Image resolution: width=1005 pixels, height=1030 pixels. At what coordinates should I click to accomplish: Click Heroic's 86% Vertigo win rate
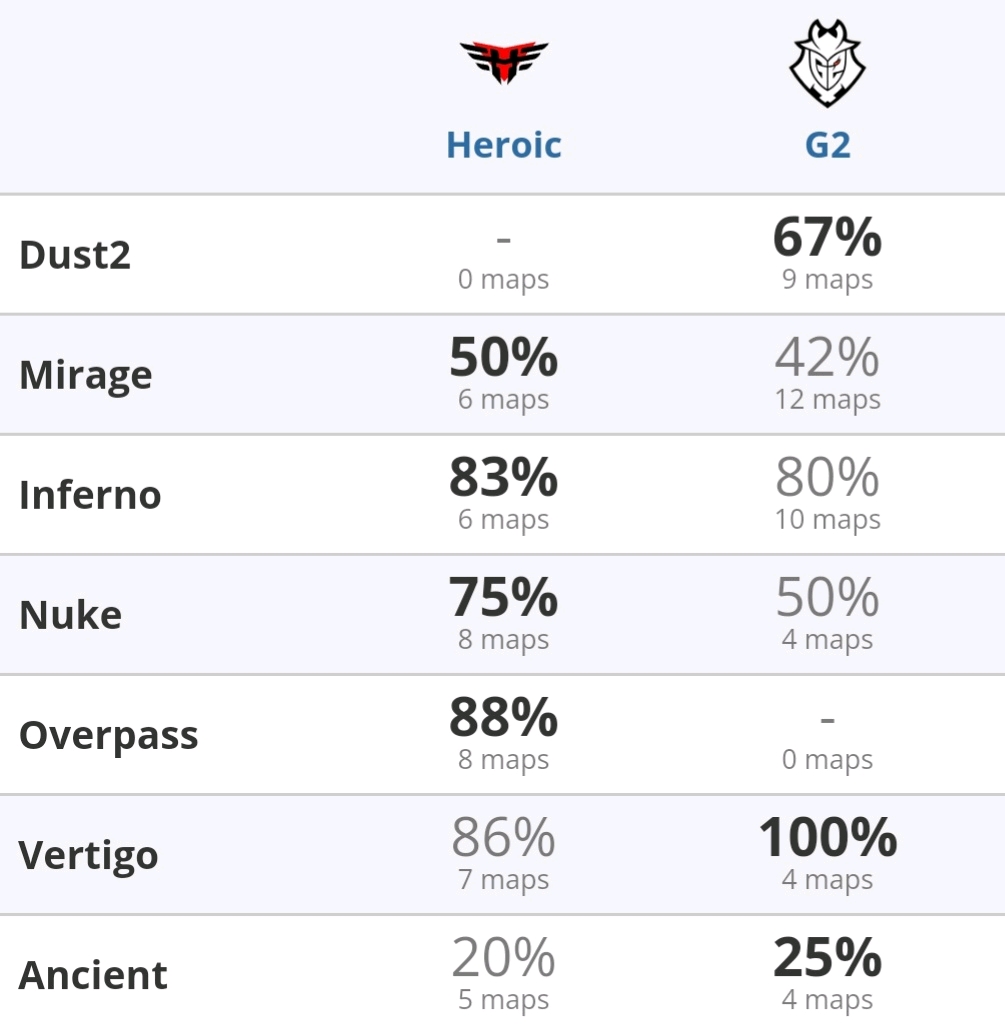pos(504,838)
